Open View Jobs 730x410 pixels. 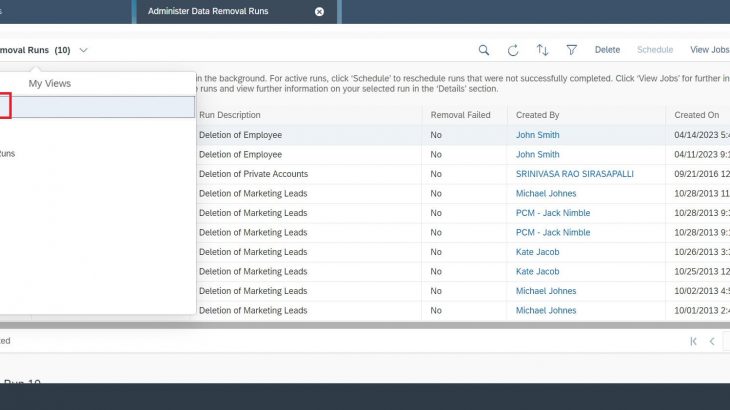710,50
